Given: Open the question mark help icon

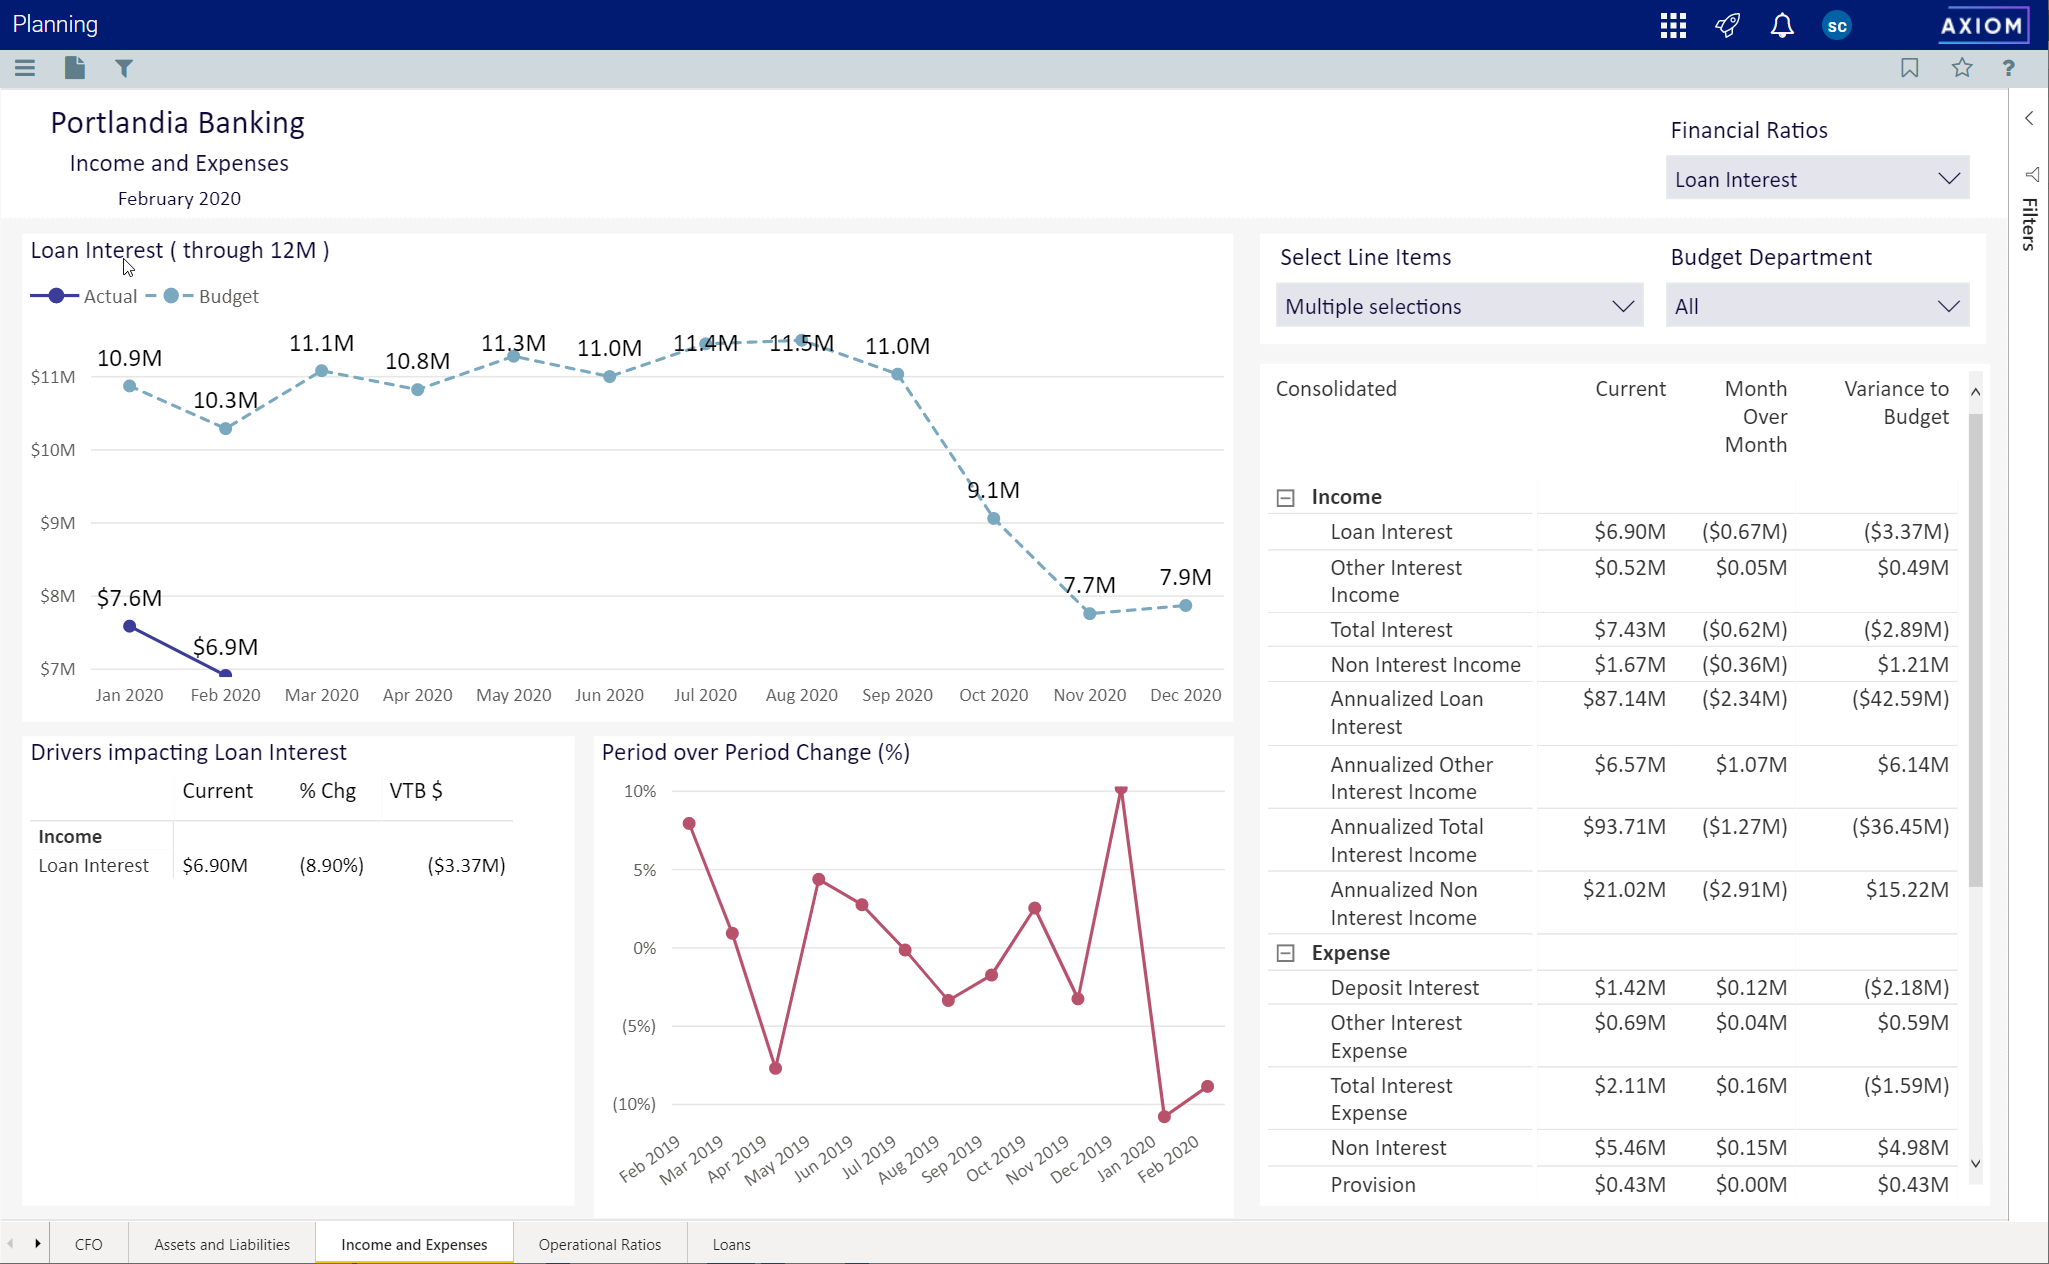Looking at the screenshot, I should coord(2008,68).
